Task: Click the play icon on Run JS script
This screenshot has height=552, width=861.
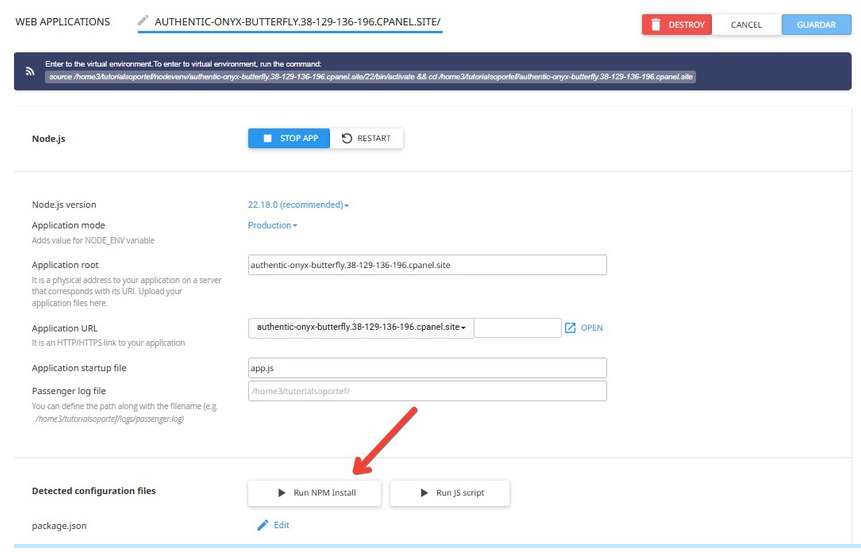Action: [424, 493]
